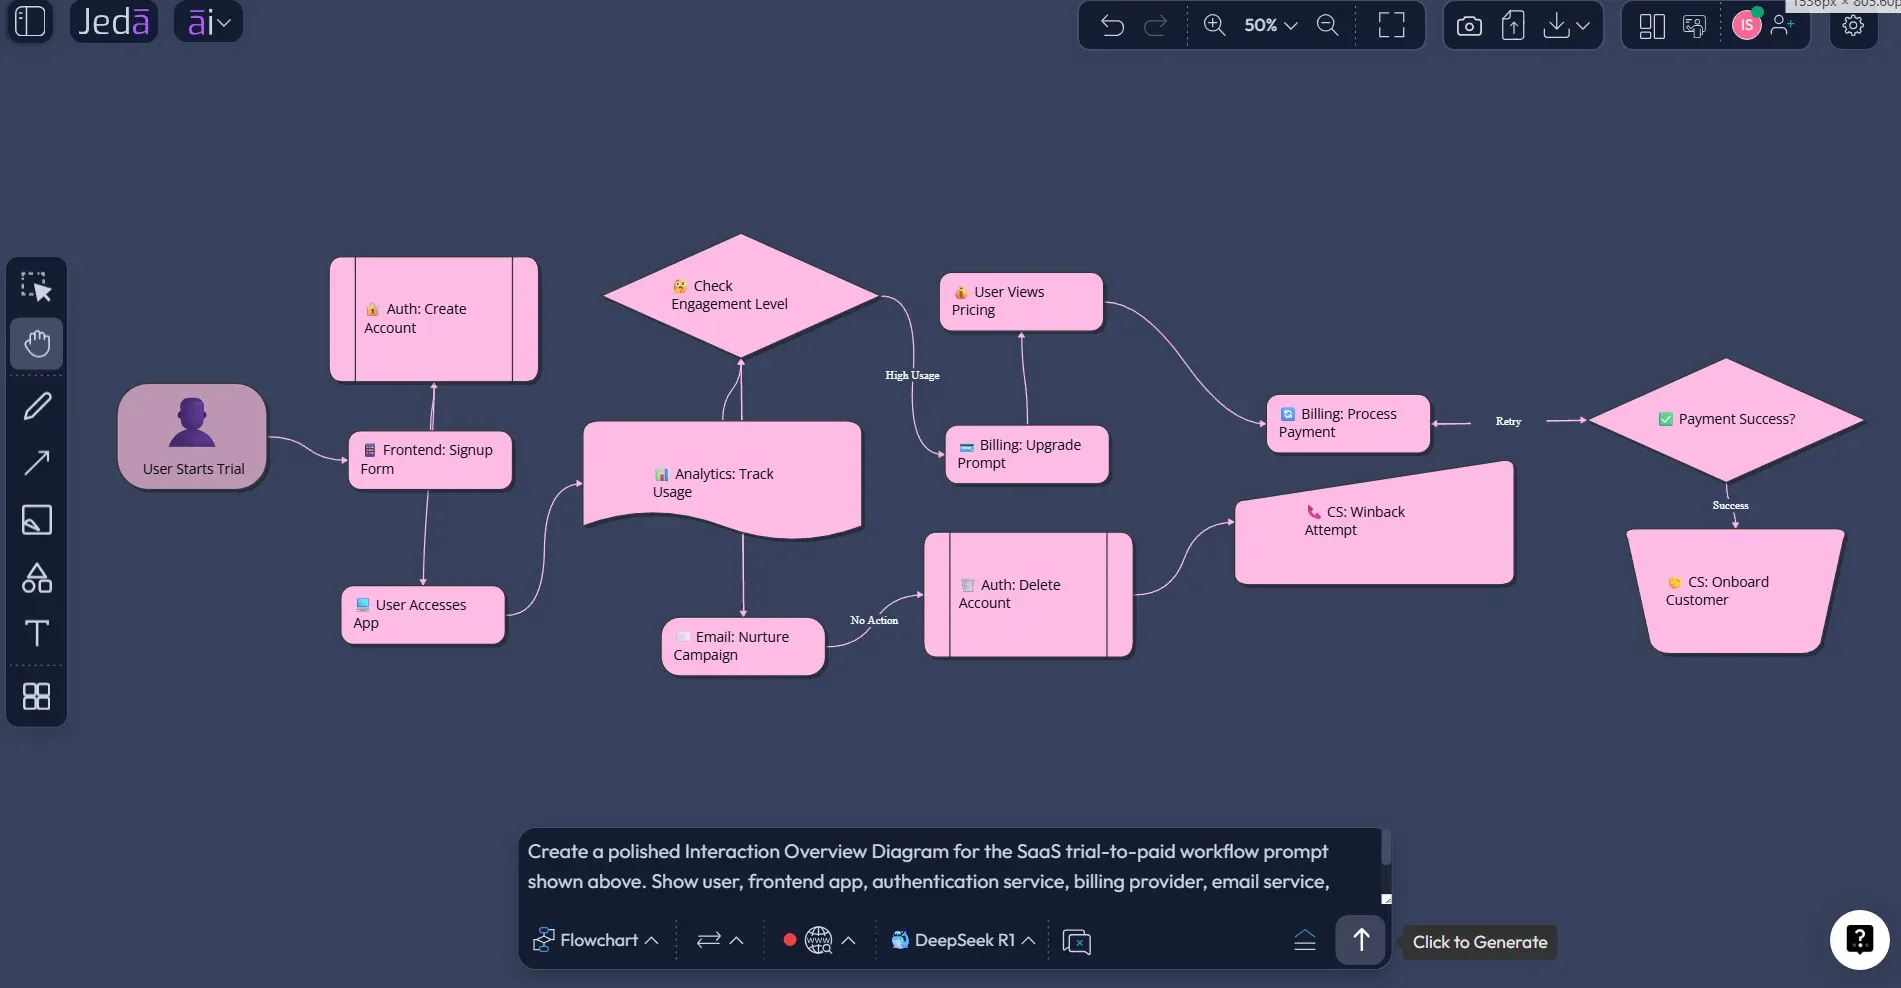Select the CS: Onboard Customer node
Screen dimensions: 1901x988
pyautogui.click(x=1735, y=591)
